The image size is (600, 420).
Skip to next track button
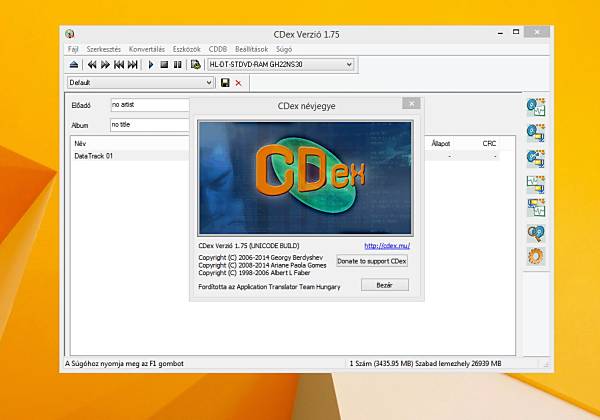click(x=133, y=65)
